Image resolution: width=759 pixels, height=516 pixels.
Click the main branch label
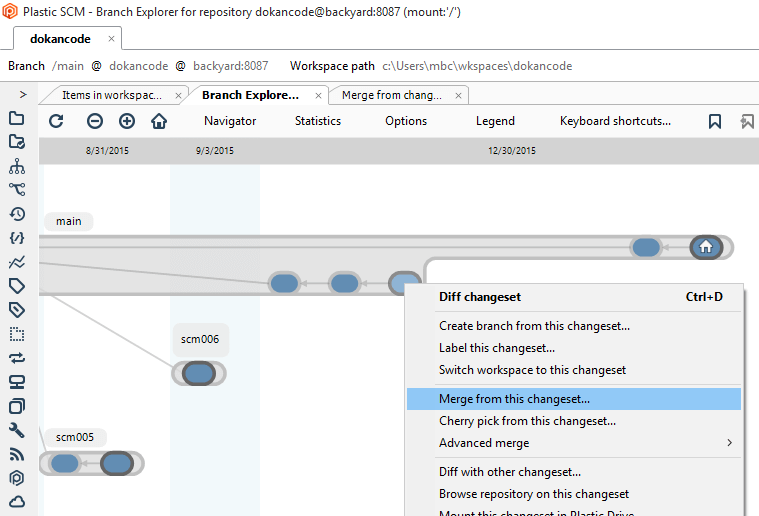[x=69, y=221]
